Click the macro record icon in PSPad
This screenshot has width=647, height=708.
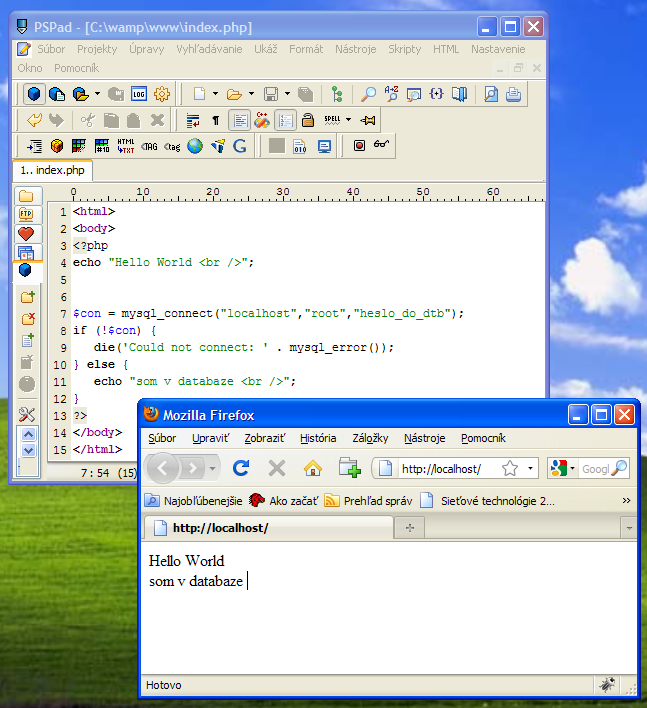click(359, 145)
